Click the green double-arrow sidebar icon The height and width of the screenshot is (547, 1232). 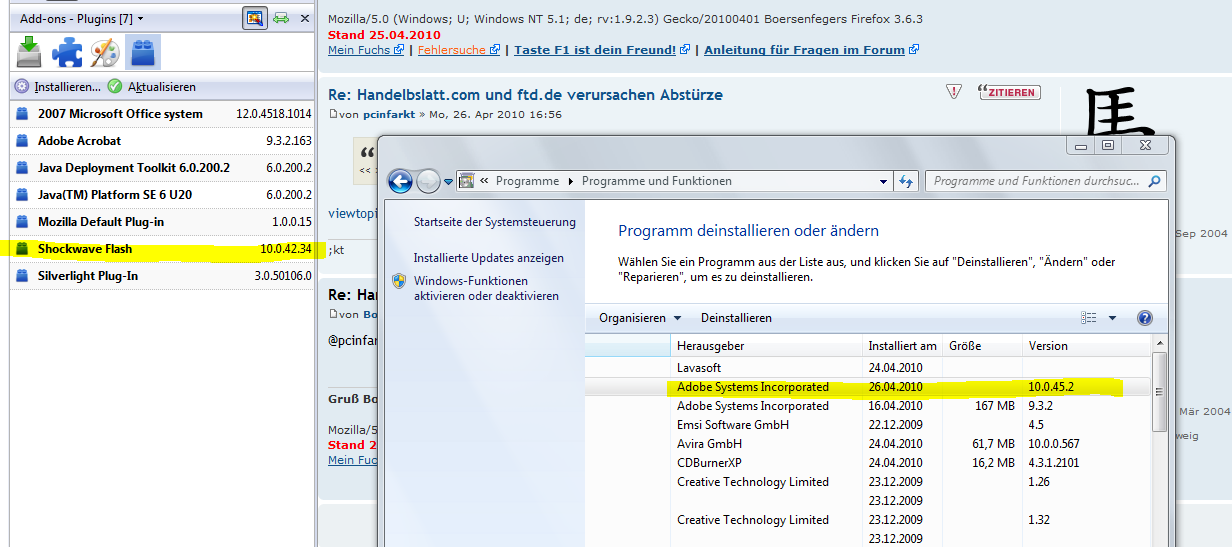point(281,18)
